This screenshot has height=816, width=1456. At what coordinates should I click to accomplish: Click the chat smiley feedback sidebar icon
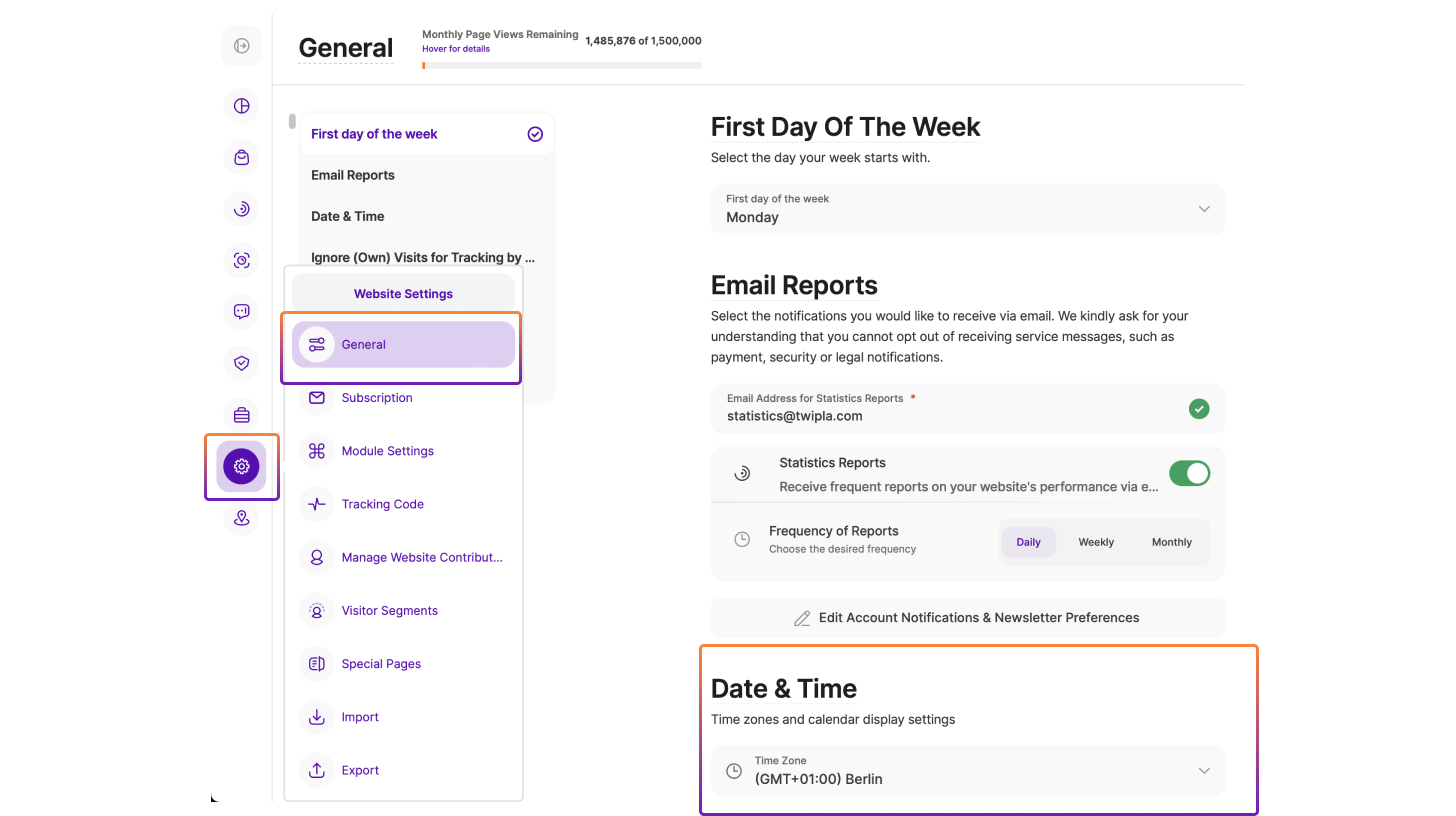pos(241,311)
